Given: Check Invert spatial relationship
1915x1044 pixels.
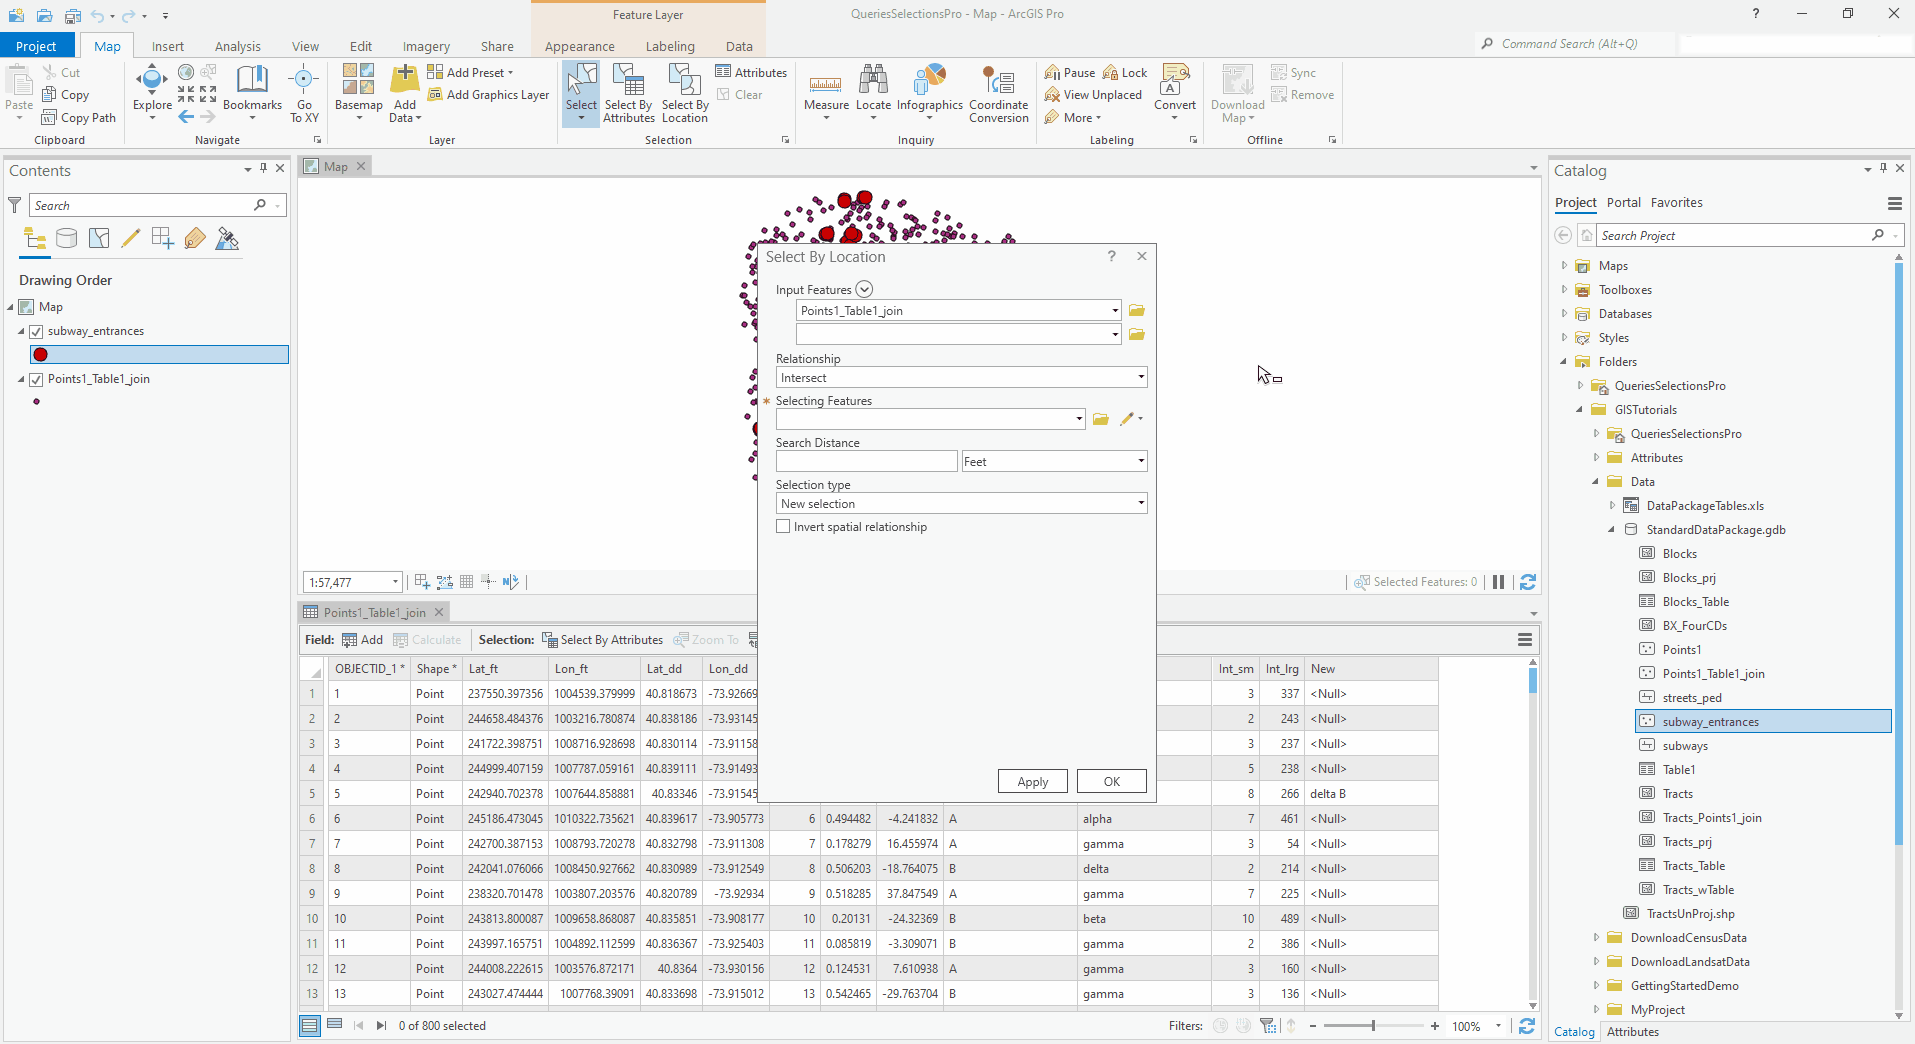Looking at the screenshot, I should [783, 526].
